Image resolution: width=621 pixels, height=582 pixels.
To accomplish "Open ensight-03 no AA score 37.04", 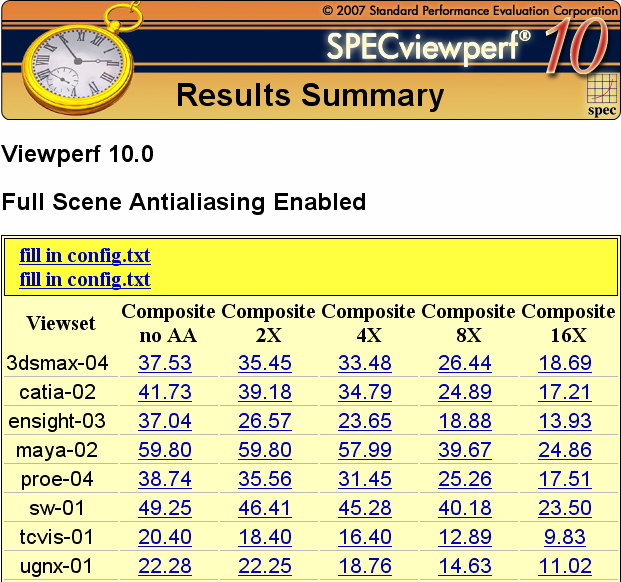I will tap(165, 421).
